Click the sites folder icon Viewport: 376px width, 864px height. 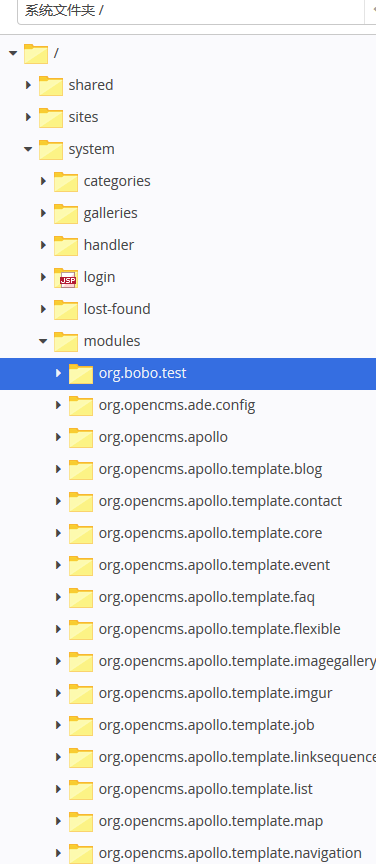(51, 117)
